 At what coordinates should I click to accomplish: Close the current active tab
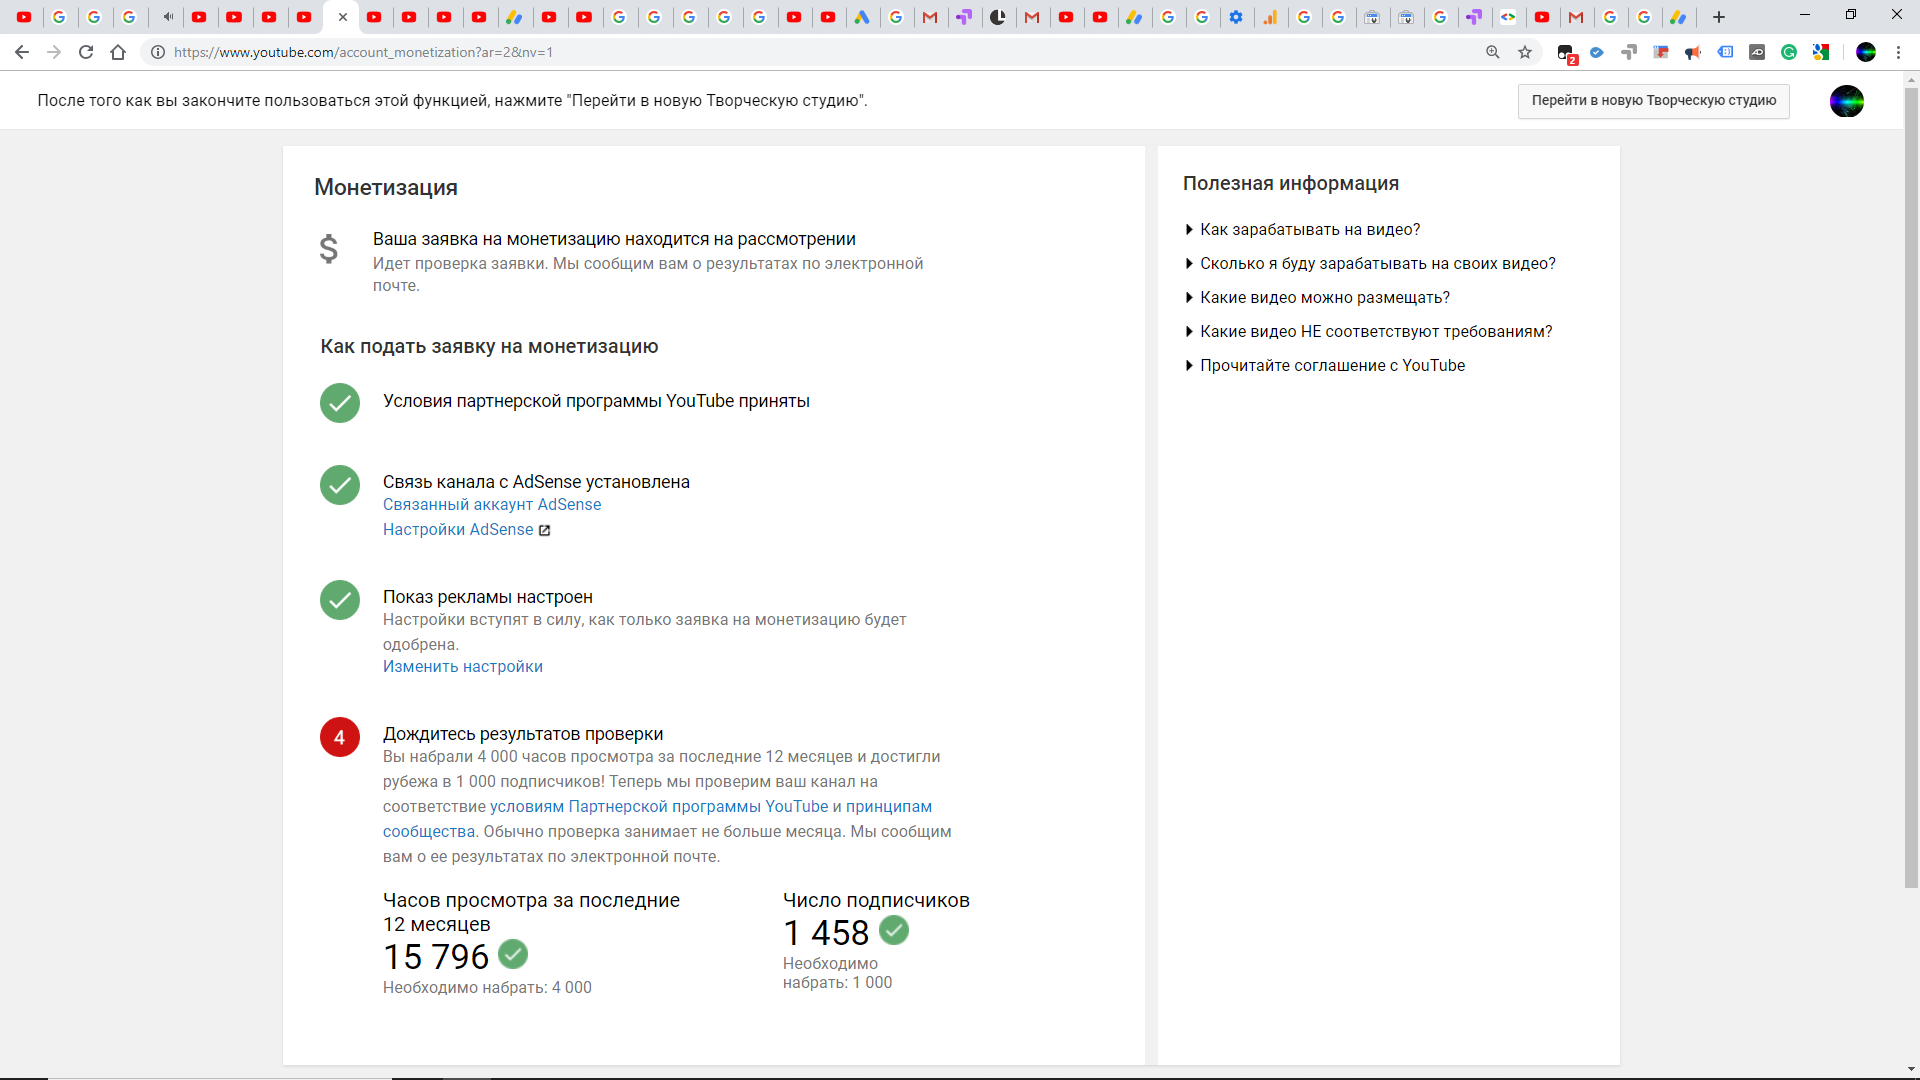click(343, 17)
